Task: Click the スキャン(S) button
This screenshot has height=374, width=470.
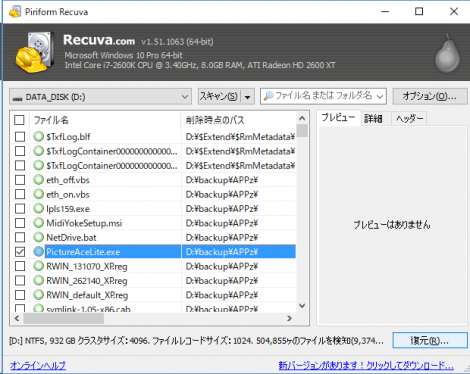Action: pyautogui.click(x=220, y=97)
